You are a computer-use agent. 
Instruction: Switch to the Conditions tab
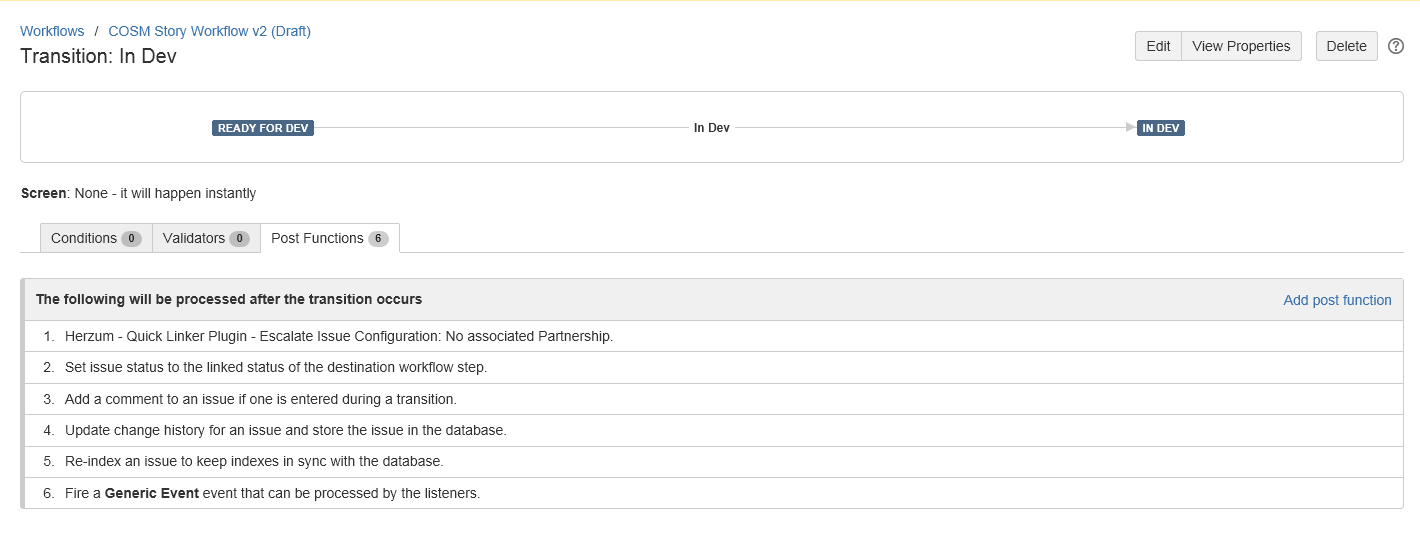click(x=95, y=238)
